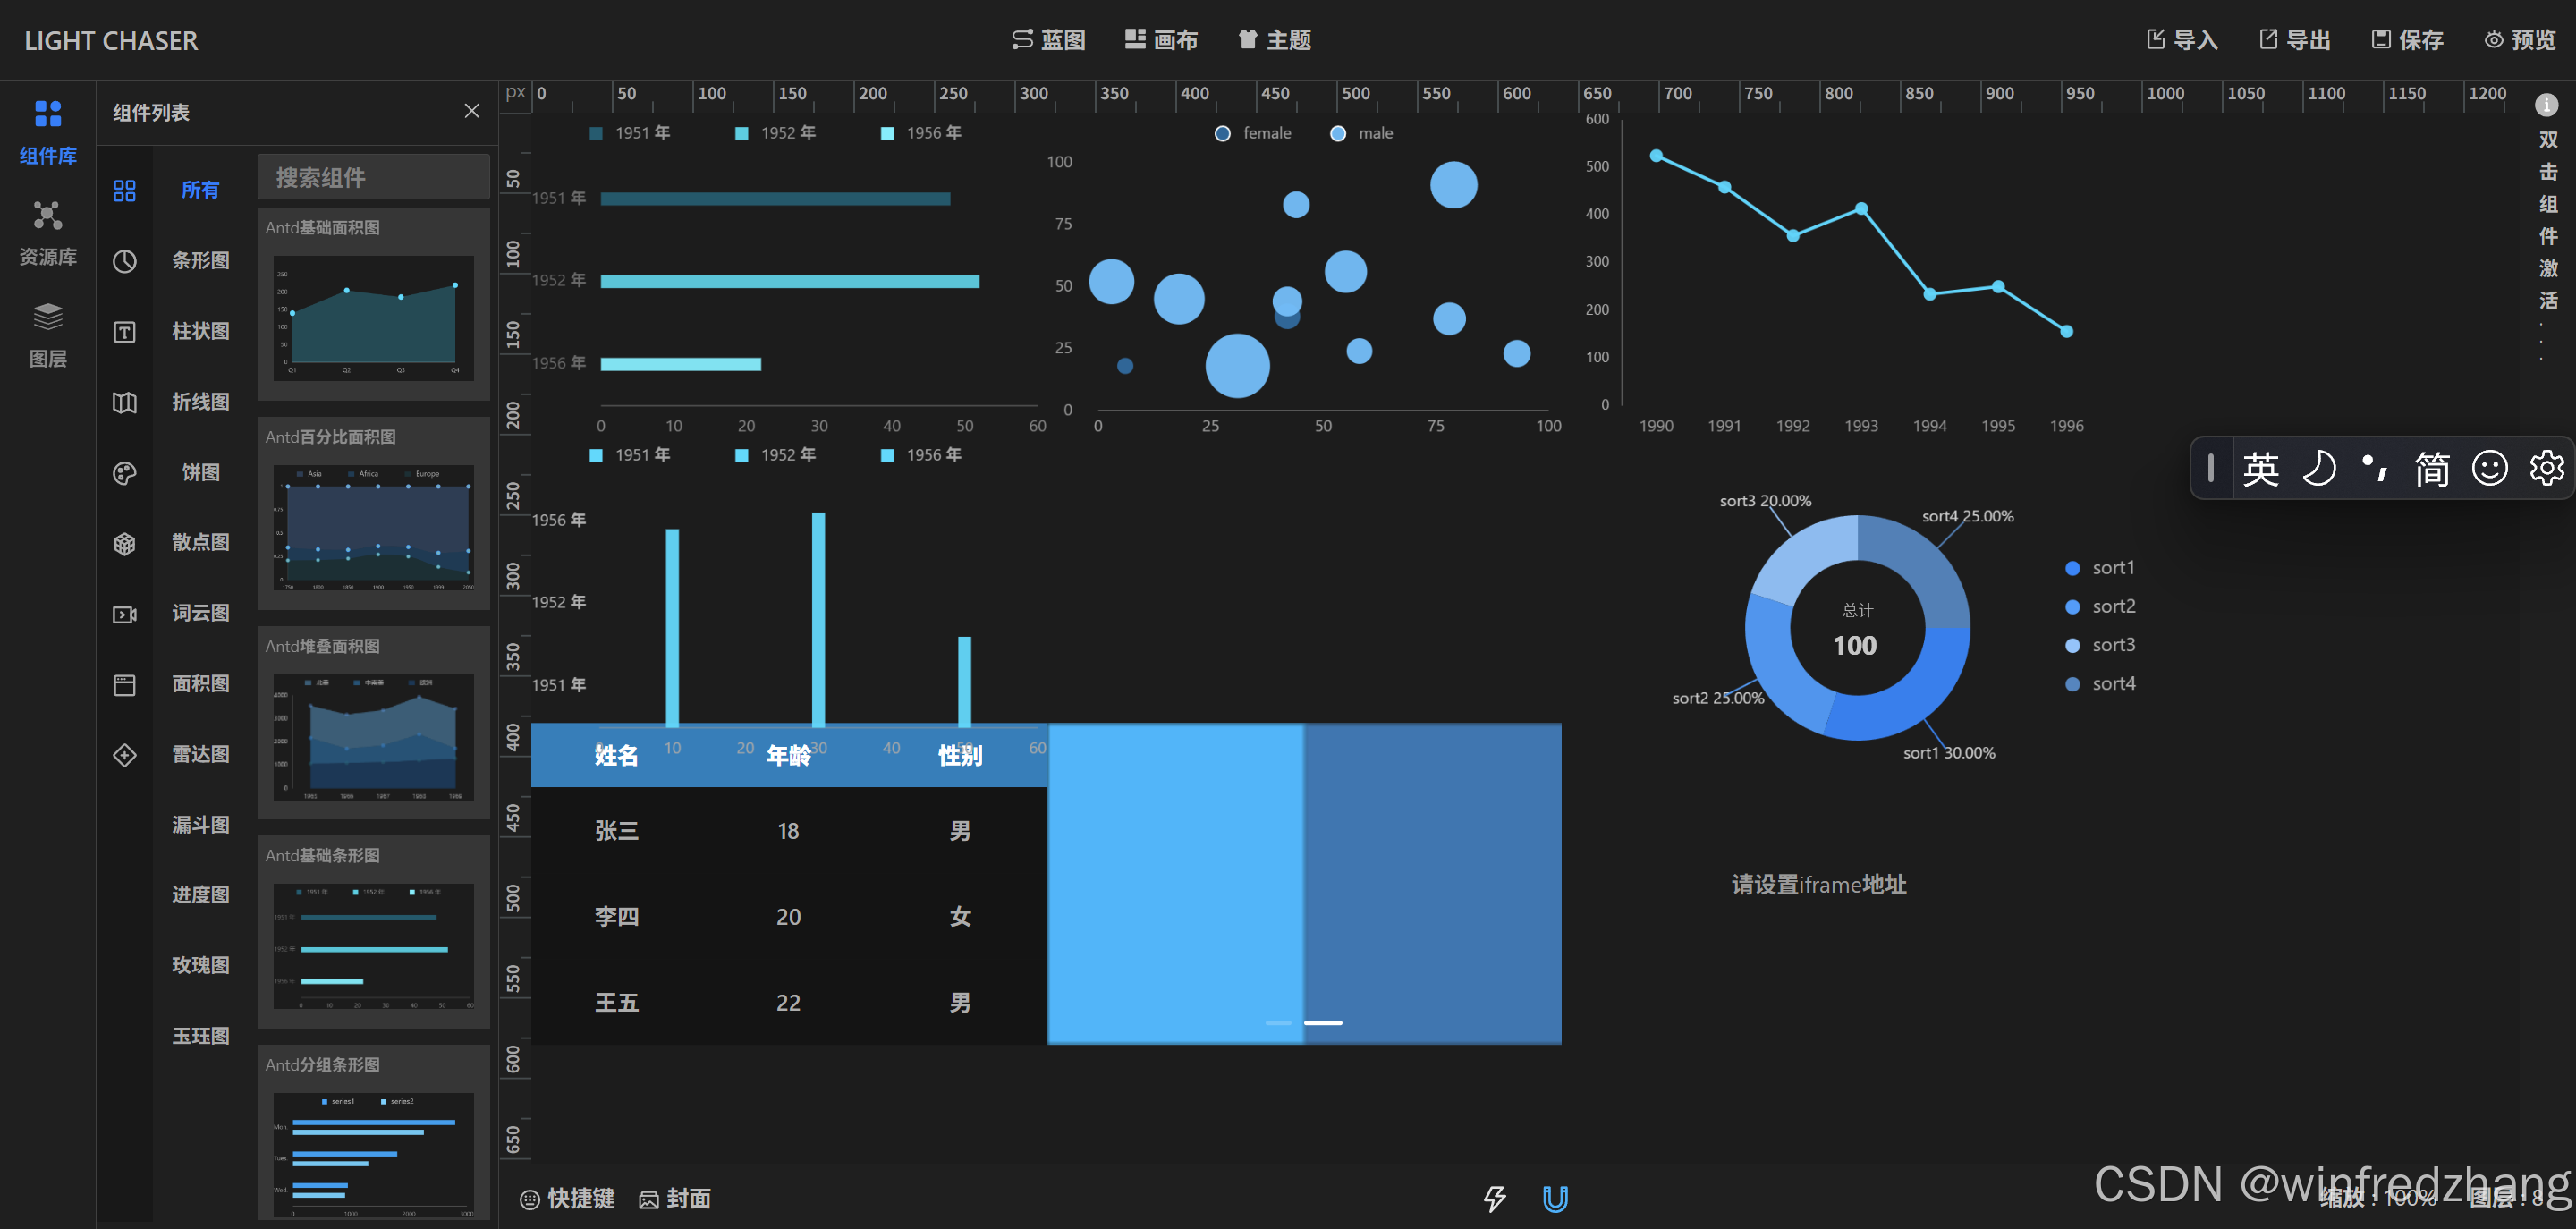Click the 简 simplified Chinese IME button

[x=2432, y=468]
